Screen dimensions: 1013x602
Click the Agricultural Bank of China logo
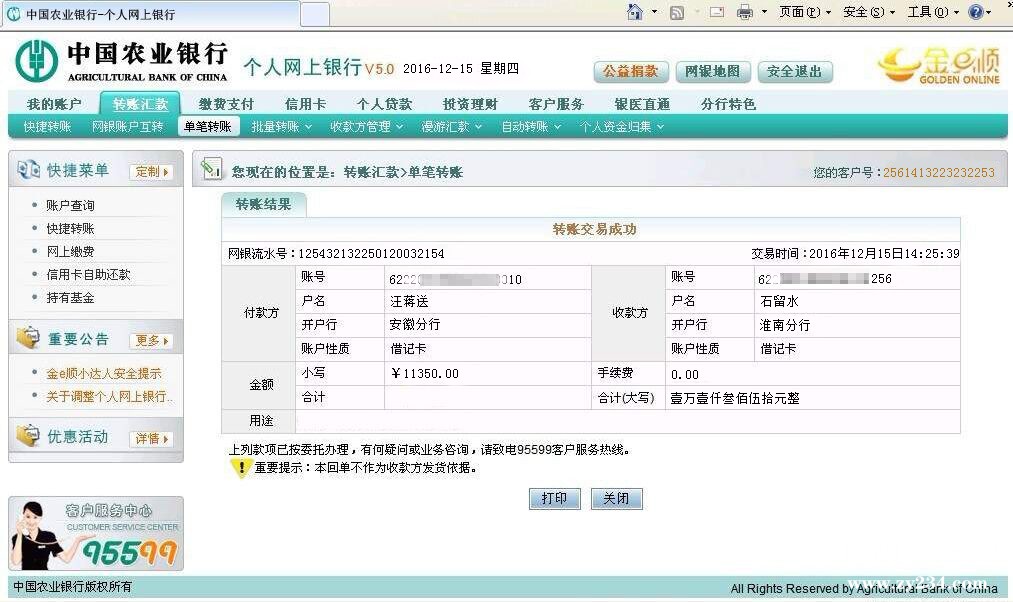(121, 61)
